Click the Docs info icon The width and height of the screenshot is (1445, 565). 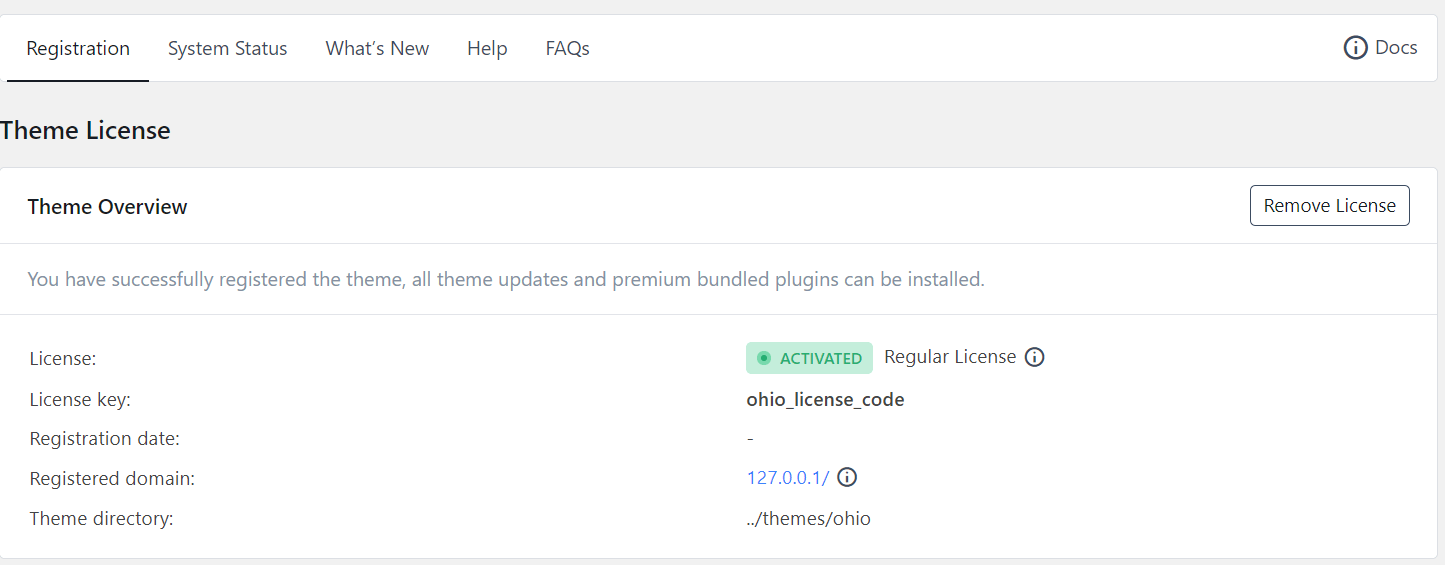(x=1355, y=48)
